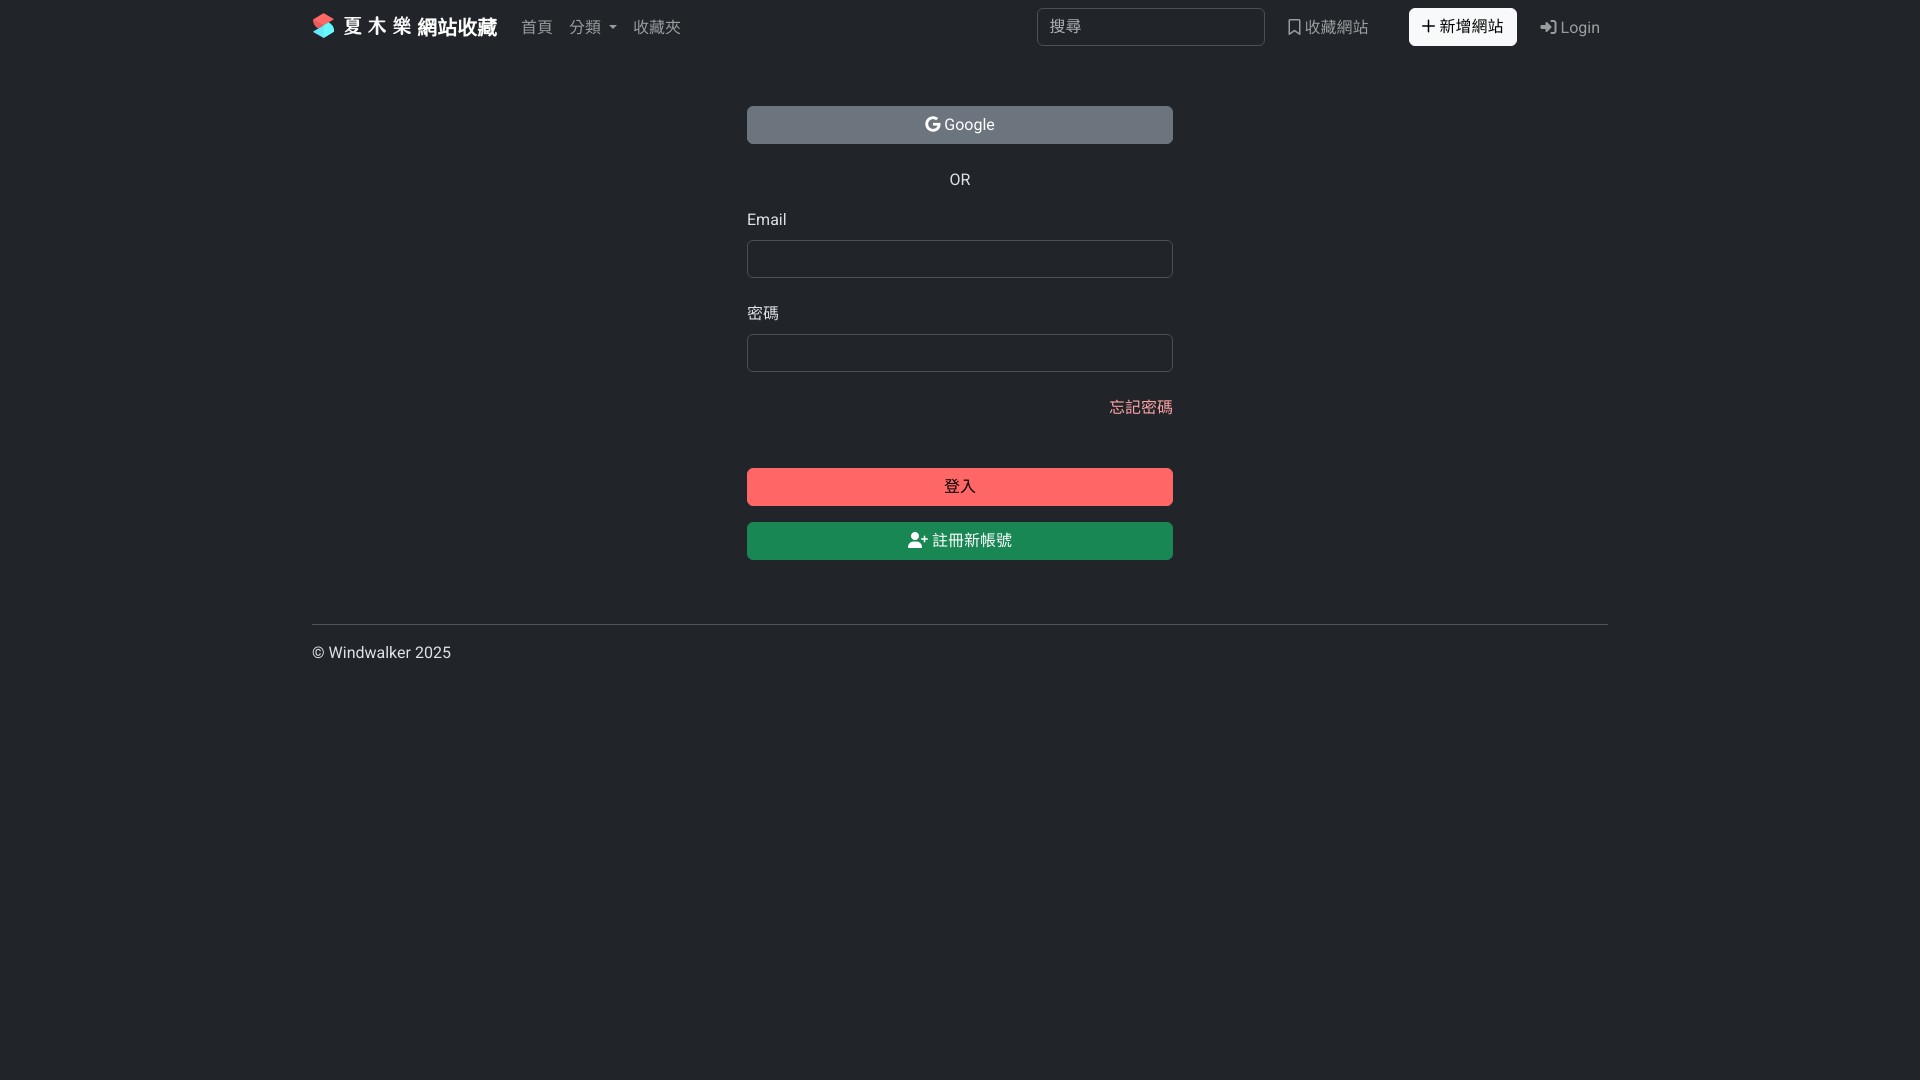Click the add-user icon on the register button

[x=917, y=540]
